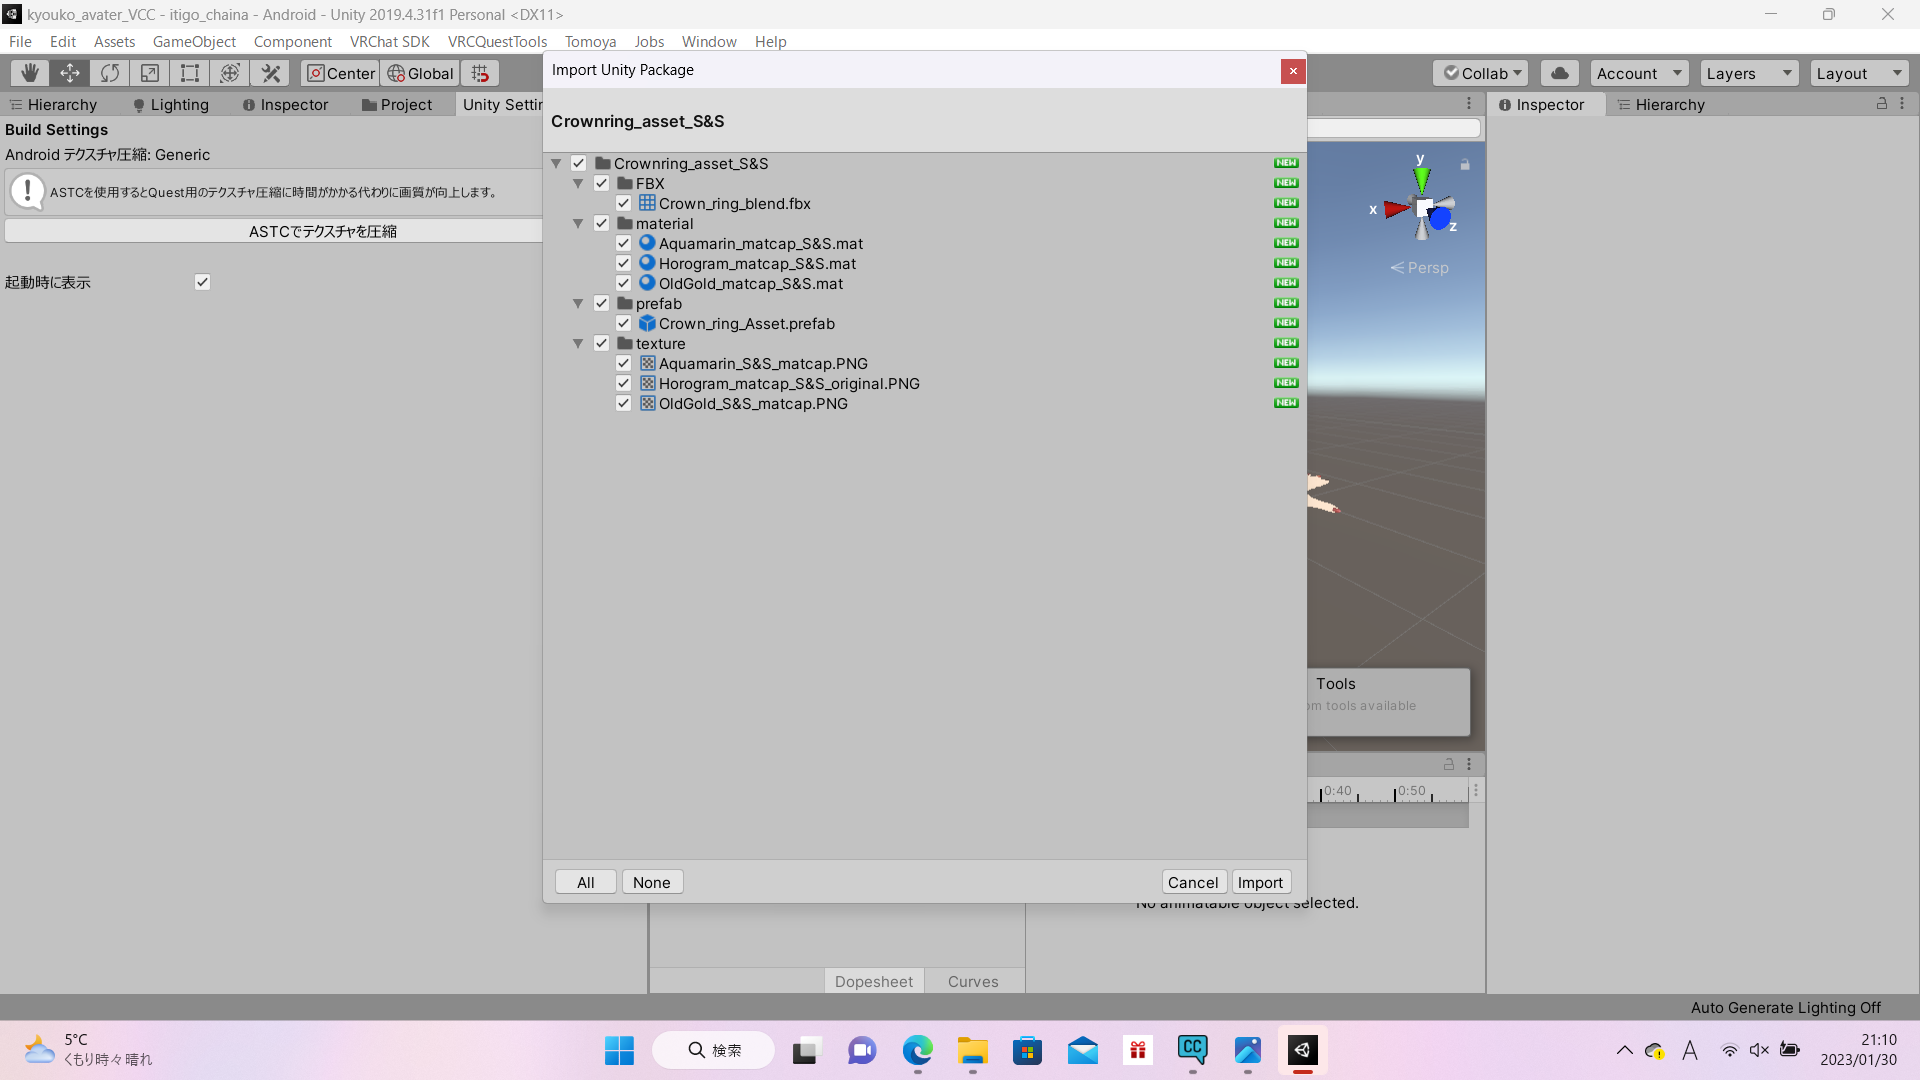Click the green Y axis gizmo cone

pyautogui.click(x=1421, y=181)
